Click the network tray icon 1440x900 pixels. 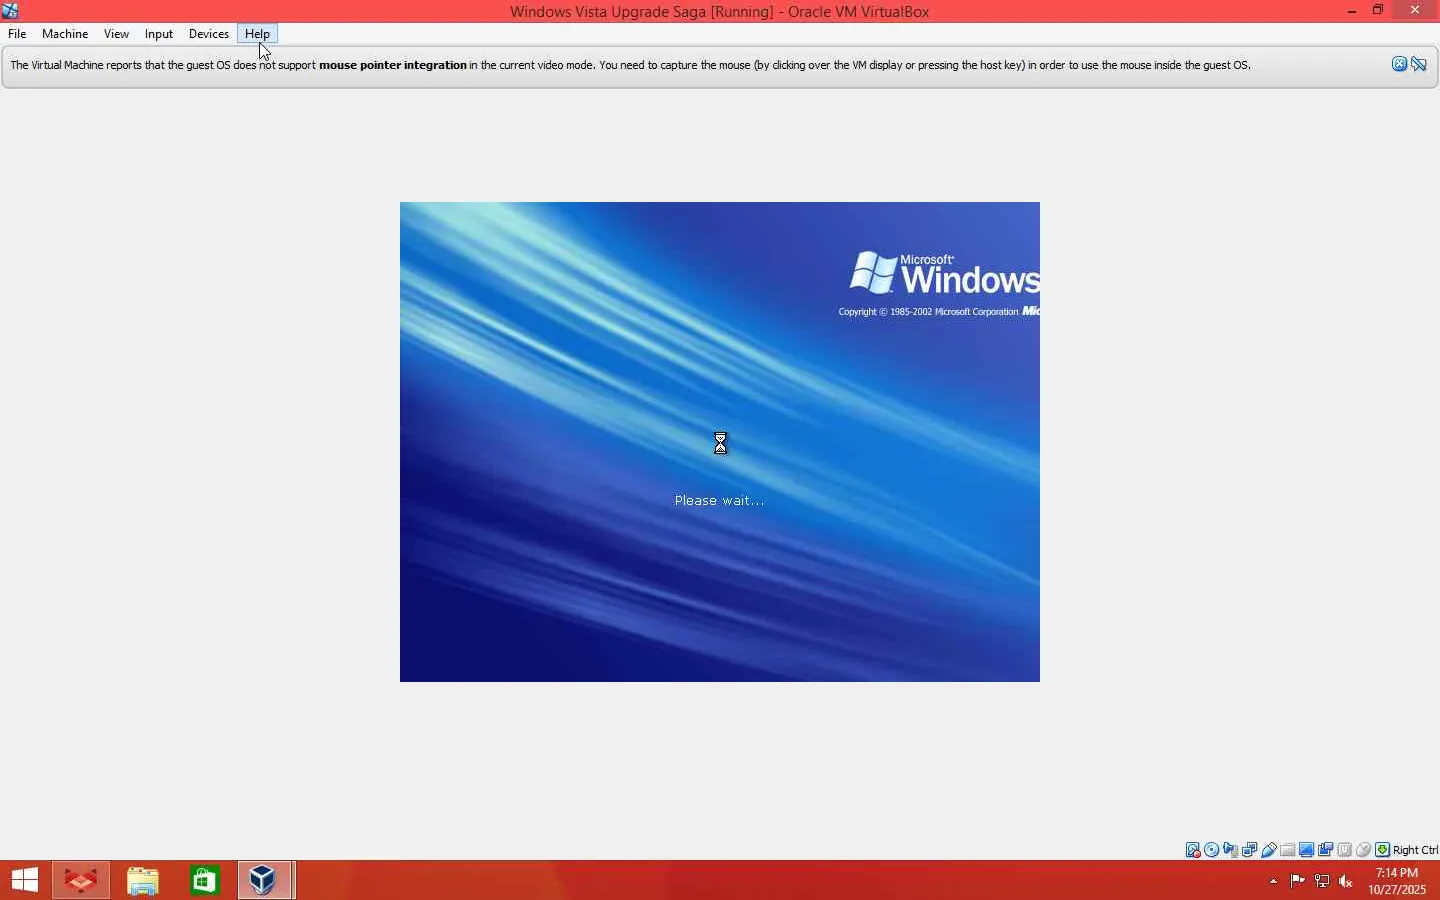coord(1322,881)
